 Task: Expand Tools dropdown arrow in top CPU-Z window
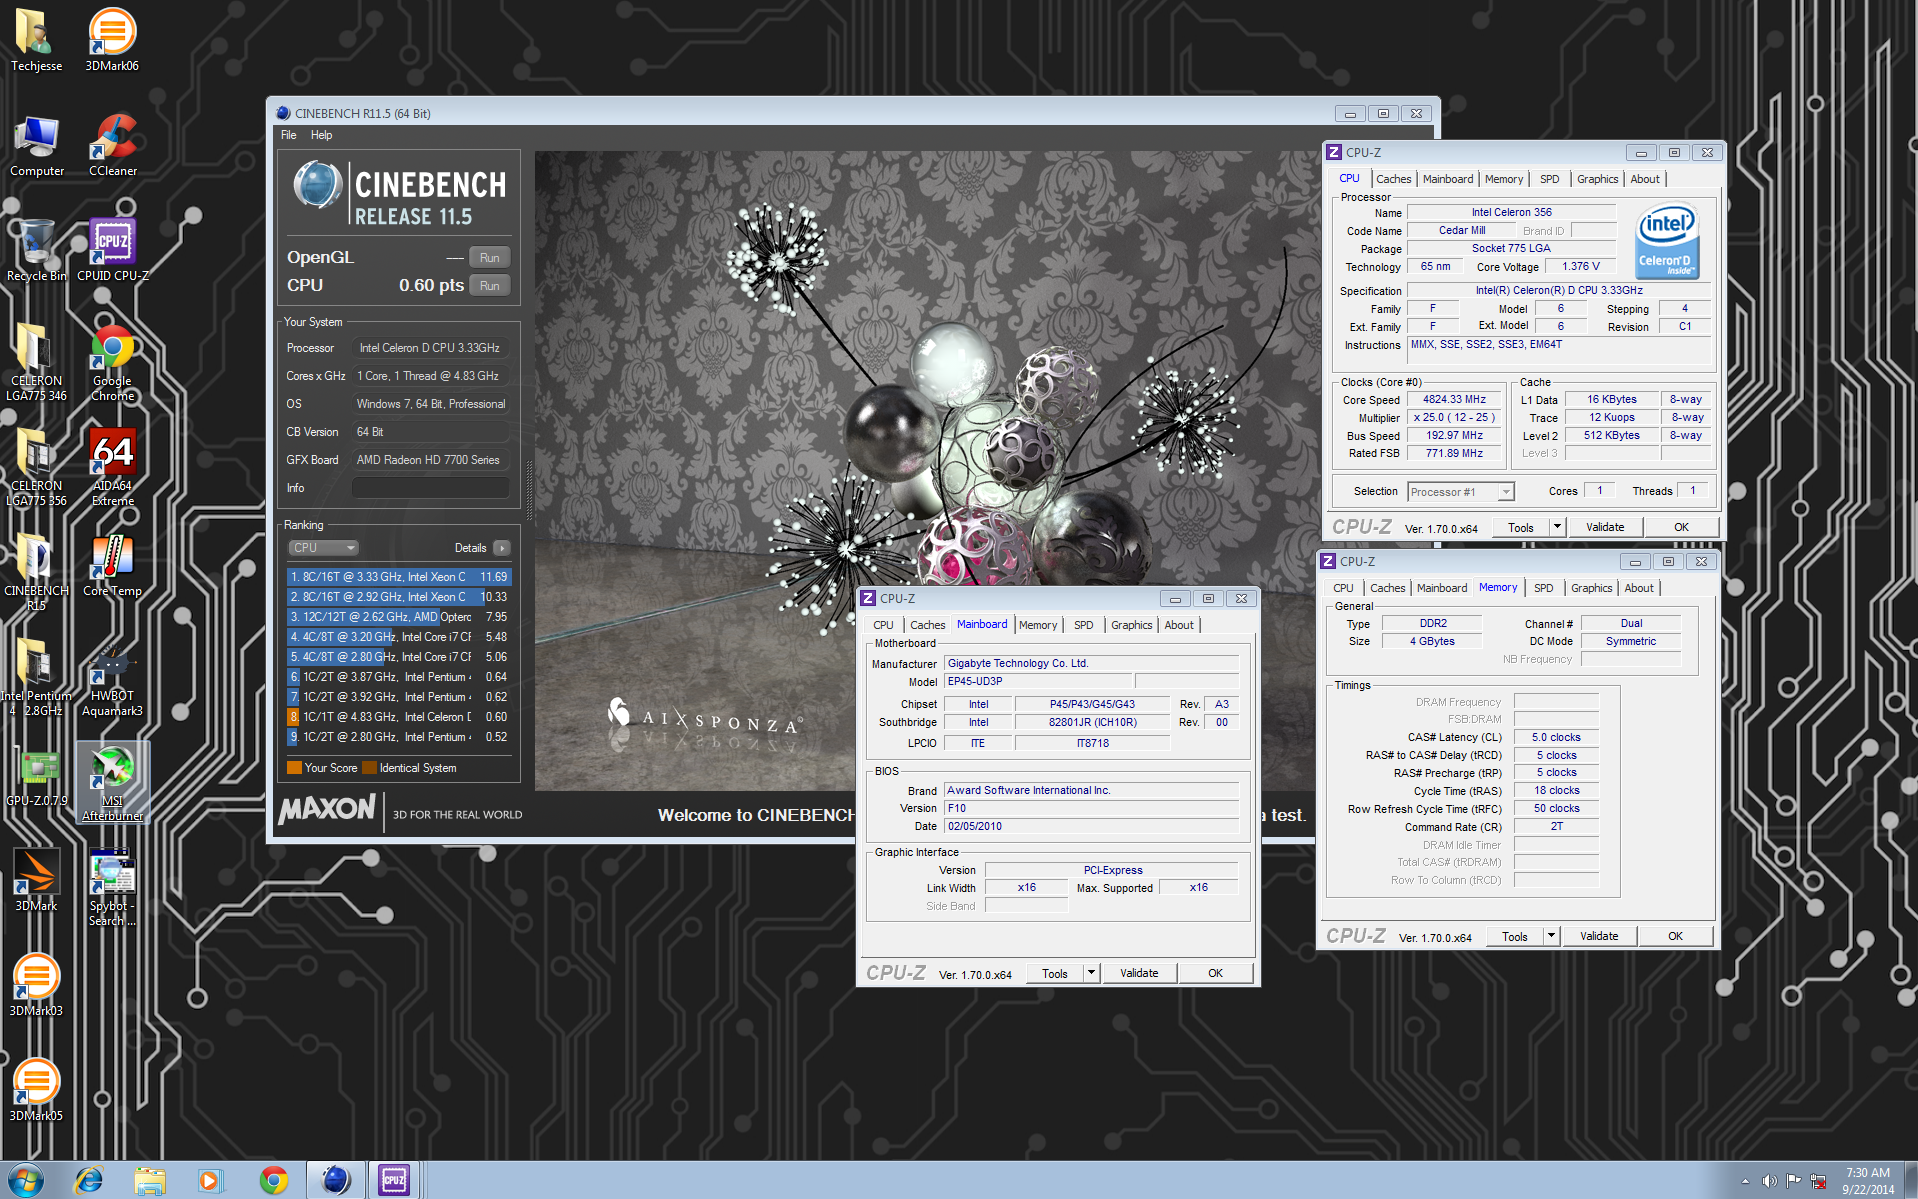click(1557, 527)
